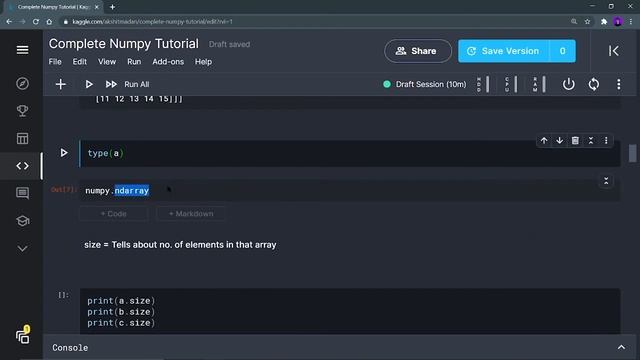Run the type(a) cell
The width and height of the screenshot is (640, 360).
click(x=64, y=153)
